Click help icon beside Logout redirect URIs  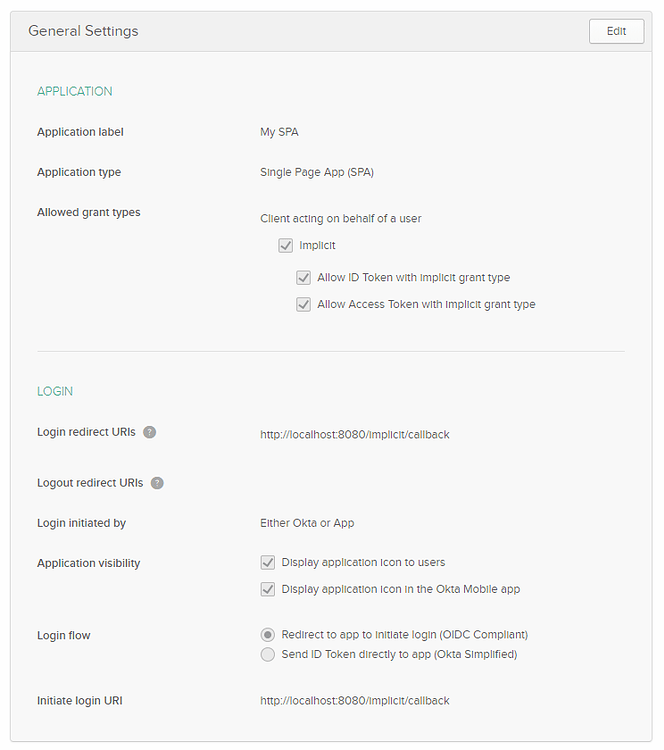coord(157,483)
